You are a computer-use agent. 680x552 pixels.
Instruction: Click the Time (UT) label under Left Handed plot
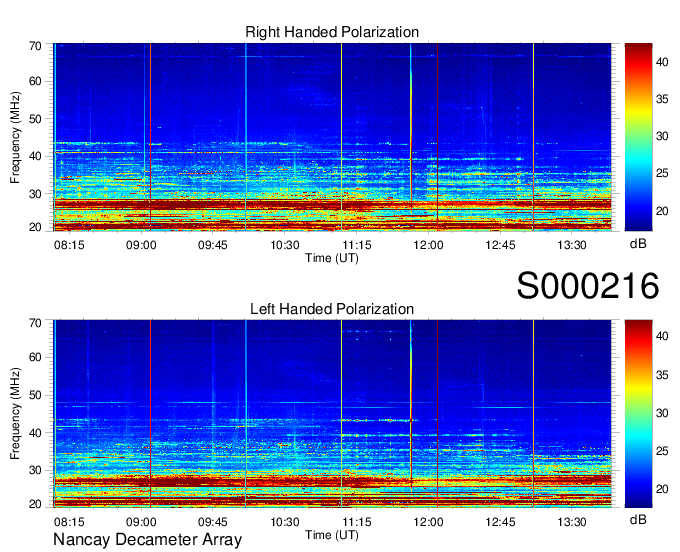[x=332, y=535]
